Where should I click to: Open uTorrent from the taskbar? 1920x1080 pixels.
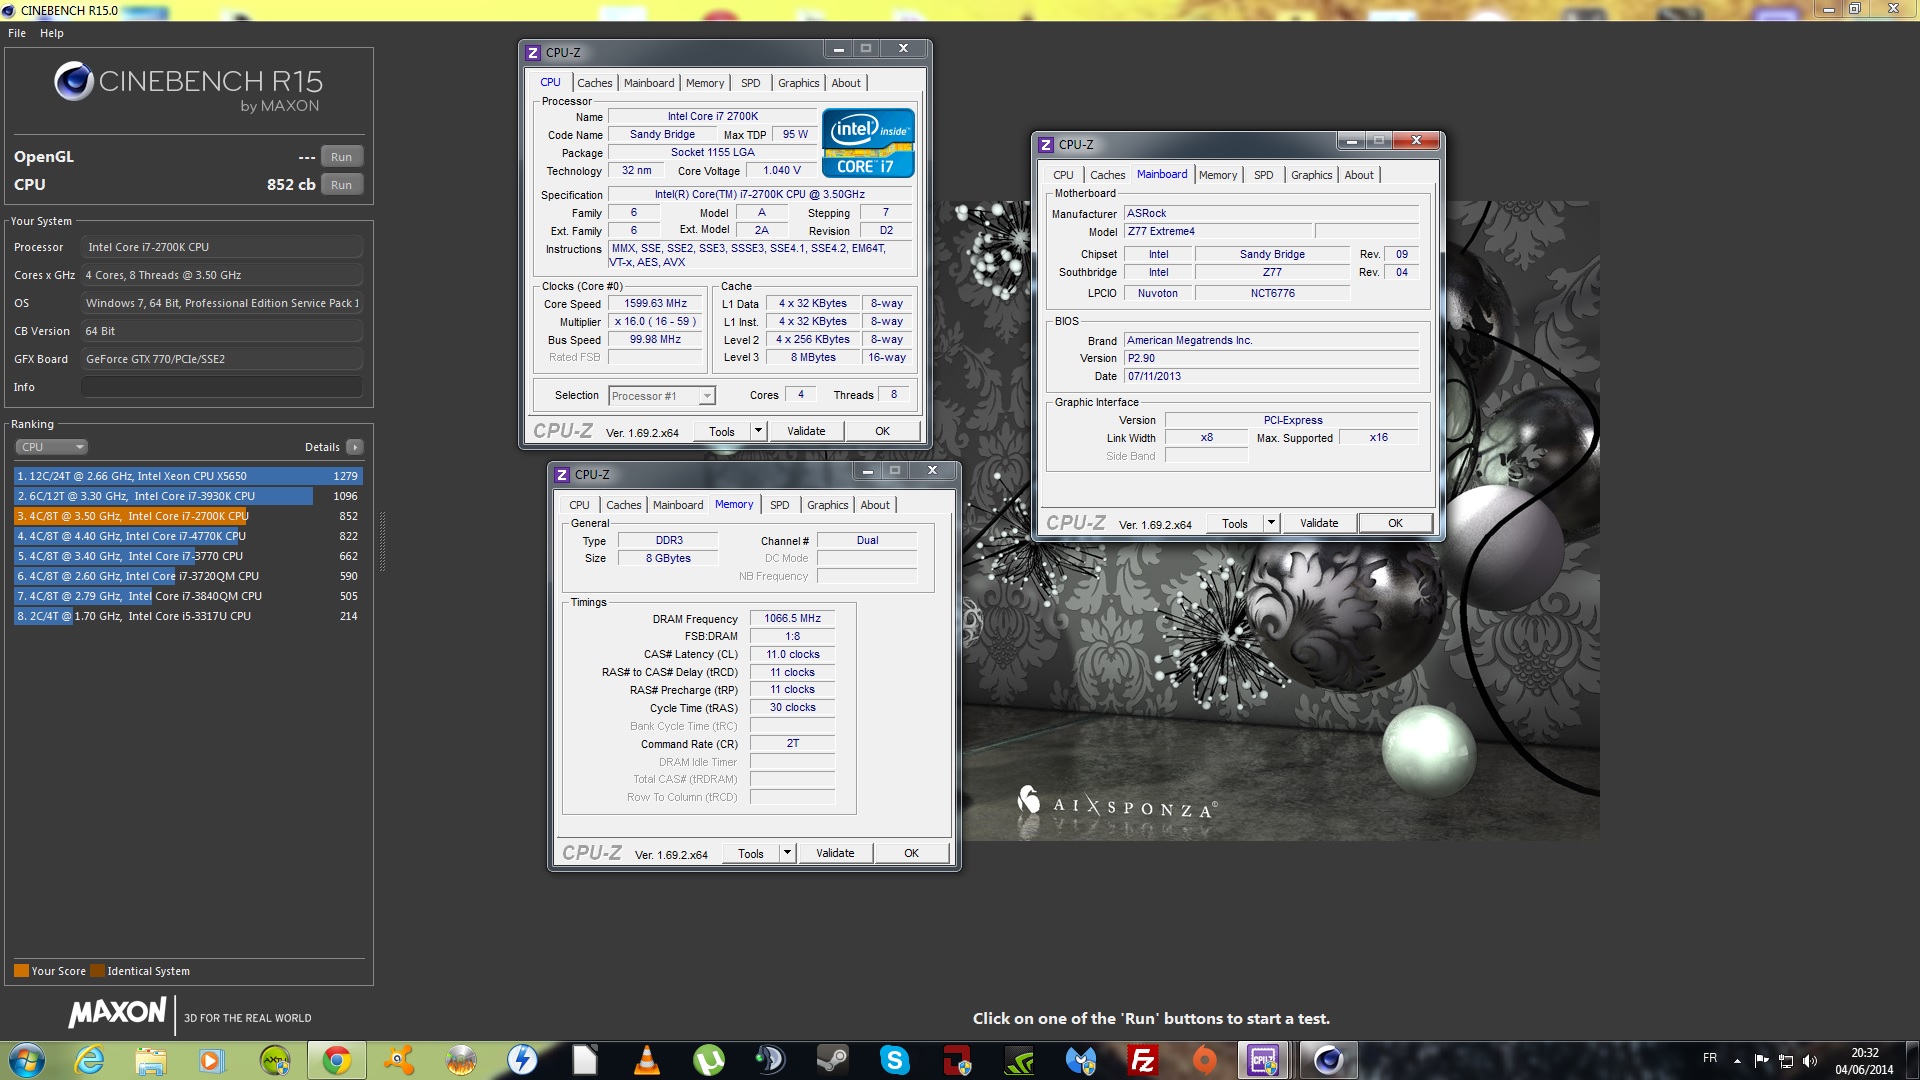(x=709, y=1060)
